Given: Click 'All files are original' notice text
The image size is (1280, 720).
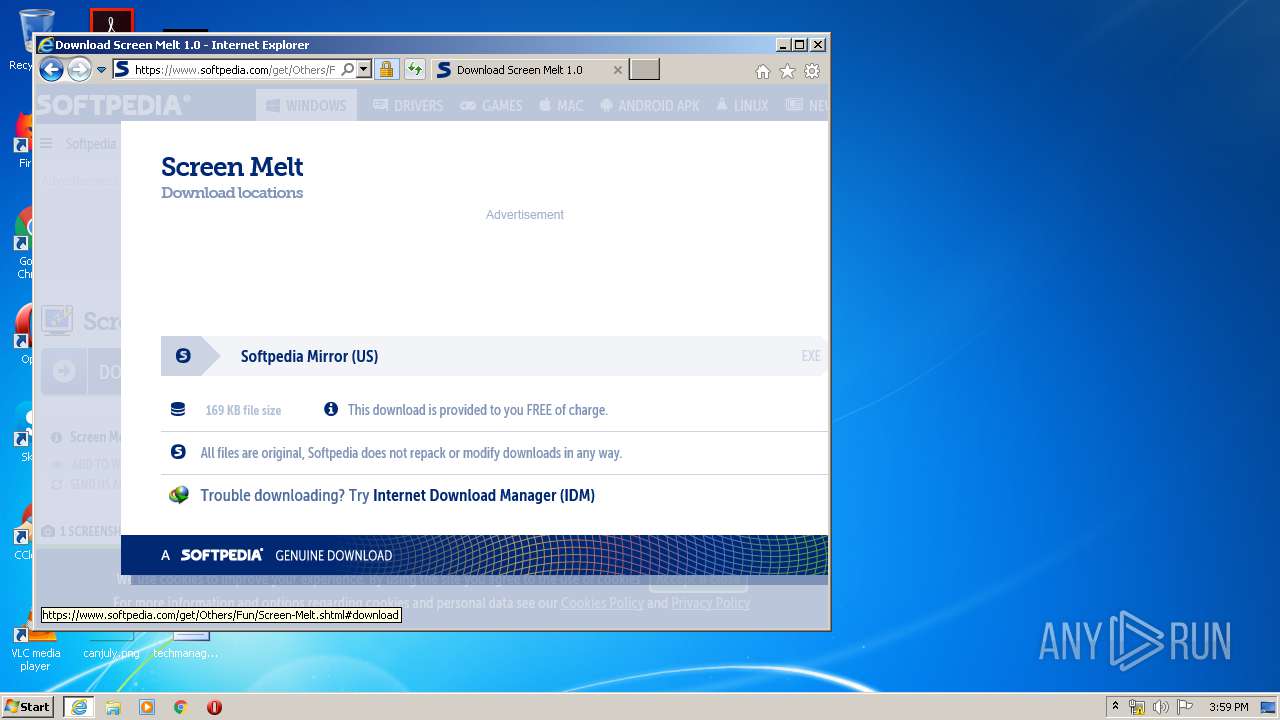Looking at the screenshot, I should point(411,453).
